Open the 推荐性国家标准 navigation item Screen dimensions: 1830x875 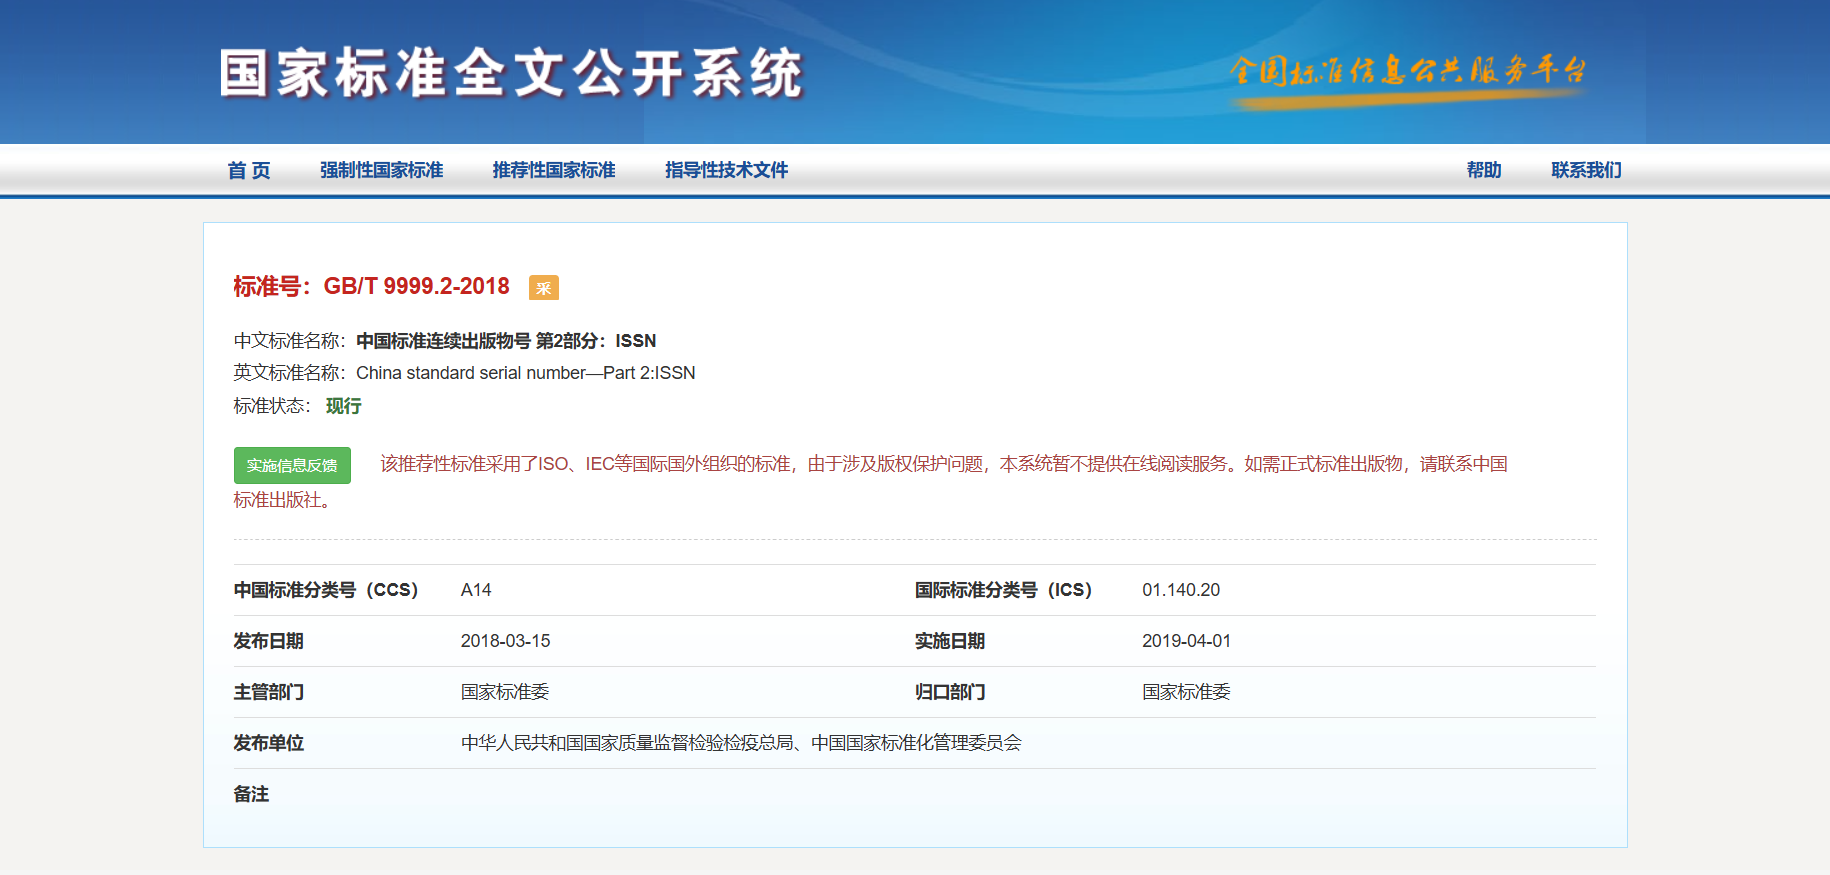(554, 170)
